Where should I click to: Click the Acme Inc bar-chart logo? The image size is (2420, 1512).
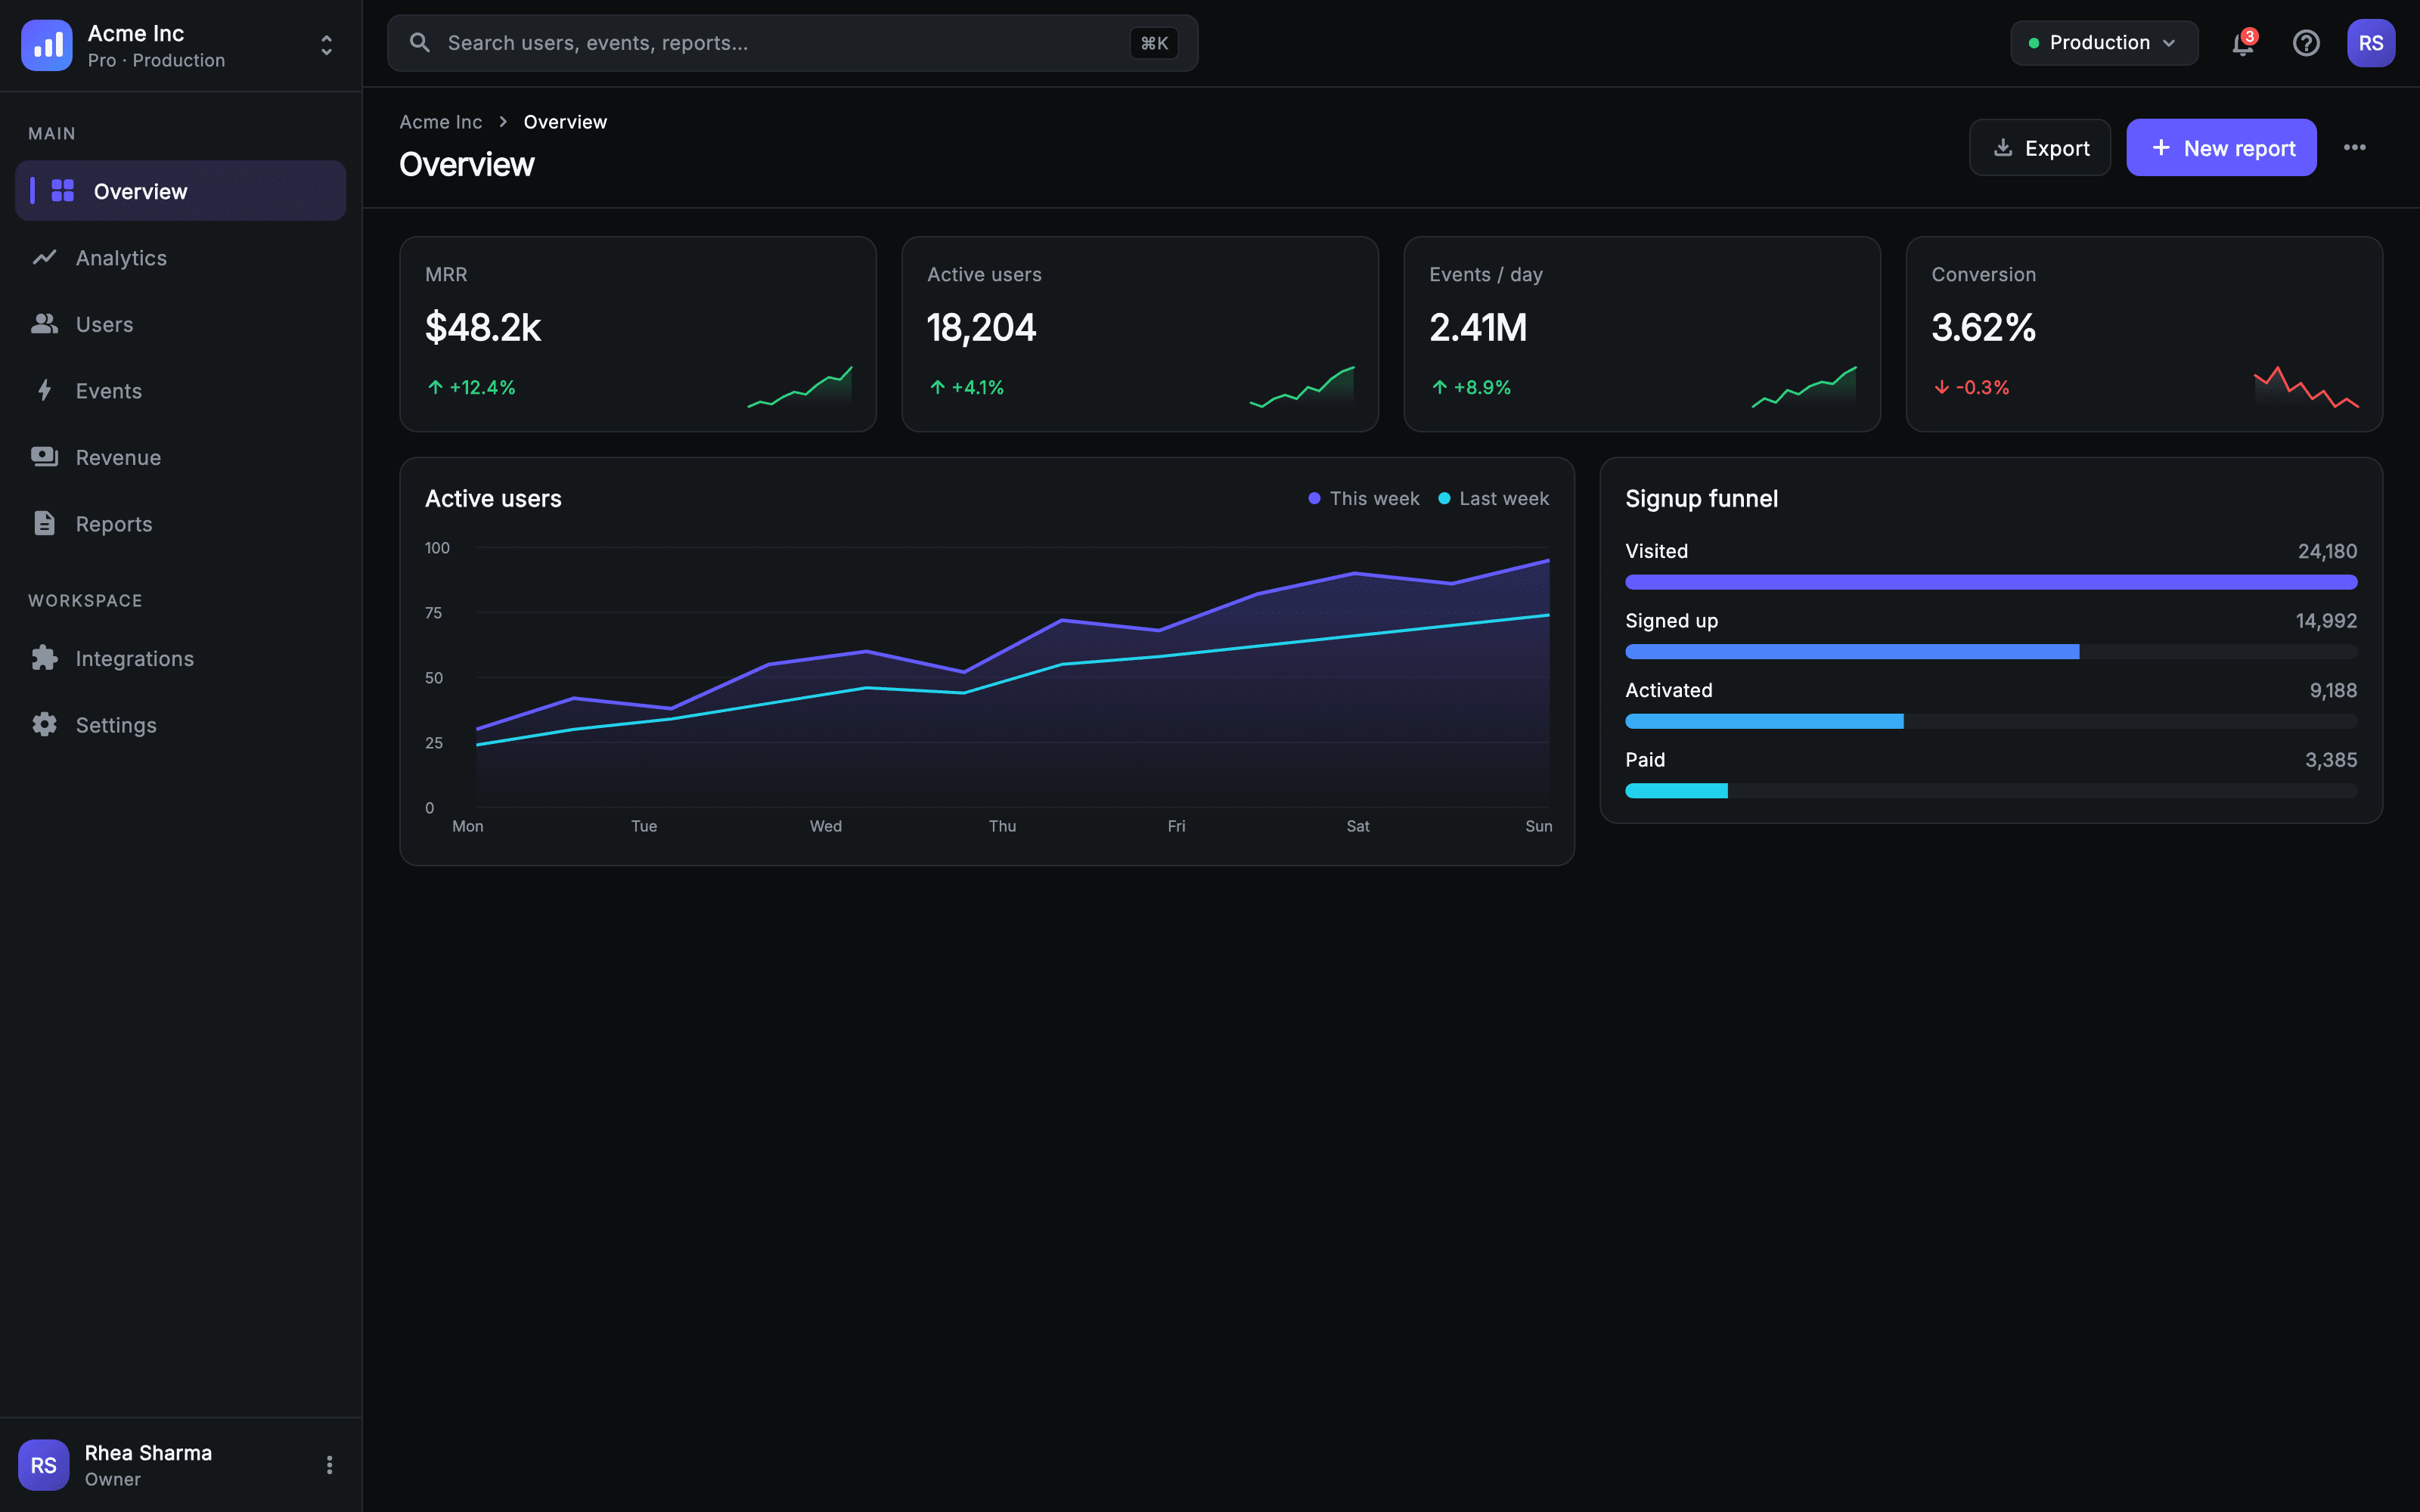click(x=46, y=45)
